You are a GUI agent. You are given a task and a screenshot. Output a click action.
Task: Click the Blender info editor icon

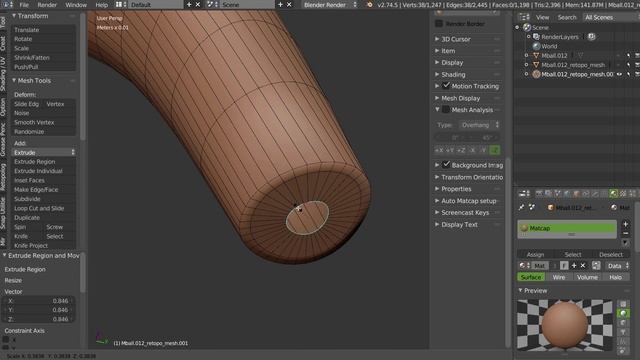7,4
